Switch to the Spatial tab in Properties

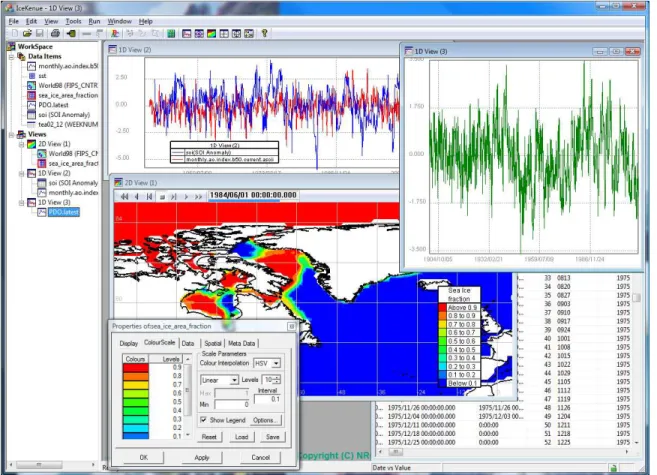[213, 343]
